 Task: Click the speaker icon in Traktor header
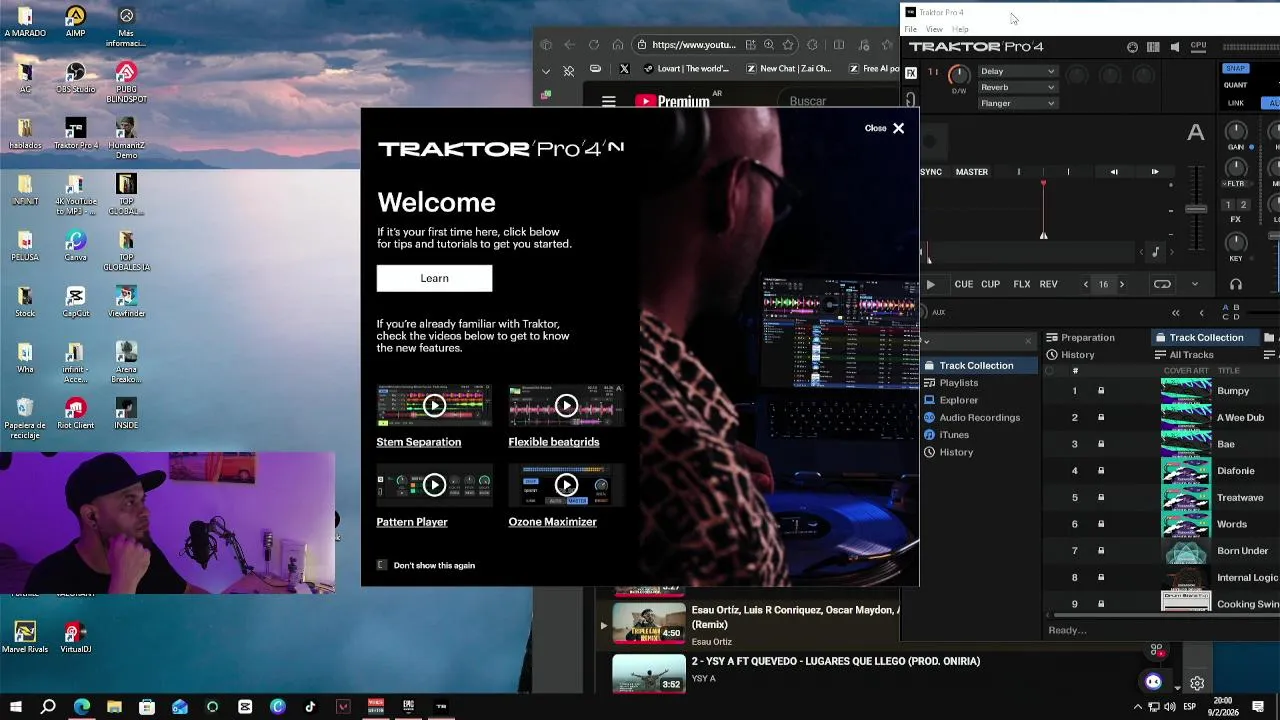[x=1175, y=47]
